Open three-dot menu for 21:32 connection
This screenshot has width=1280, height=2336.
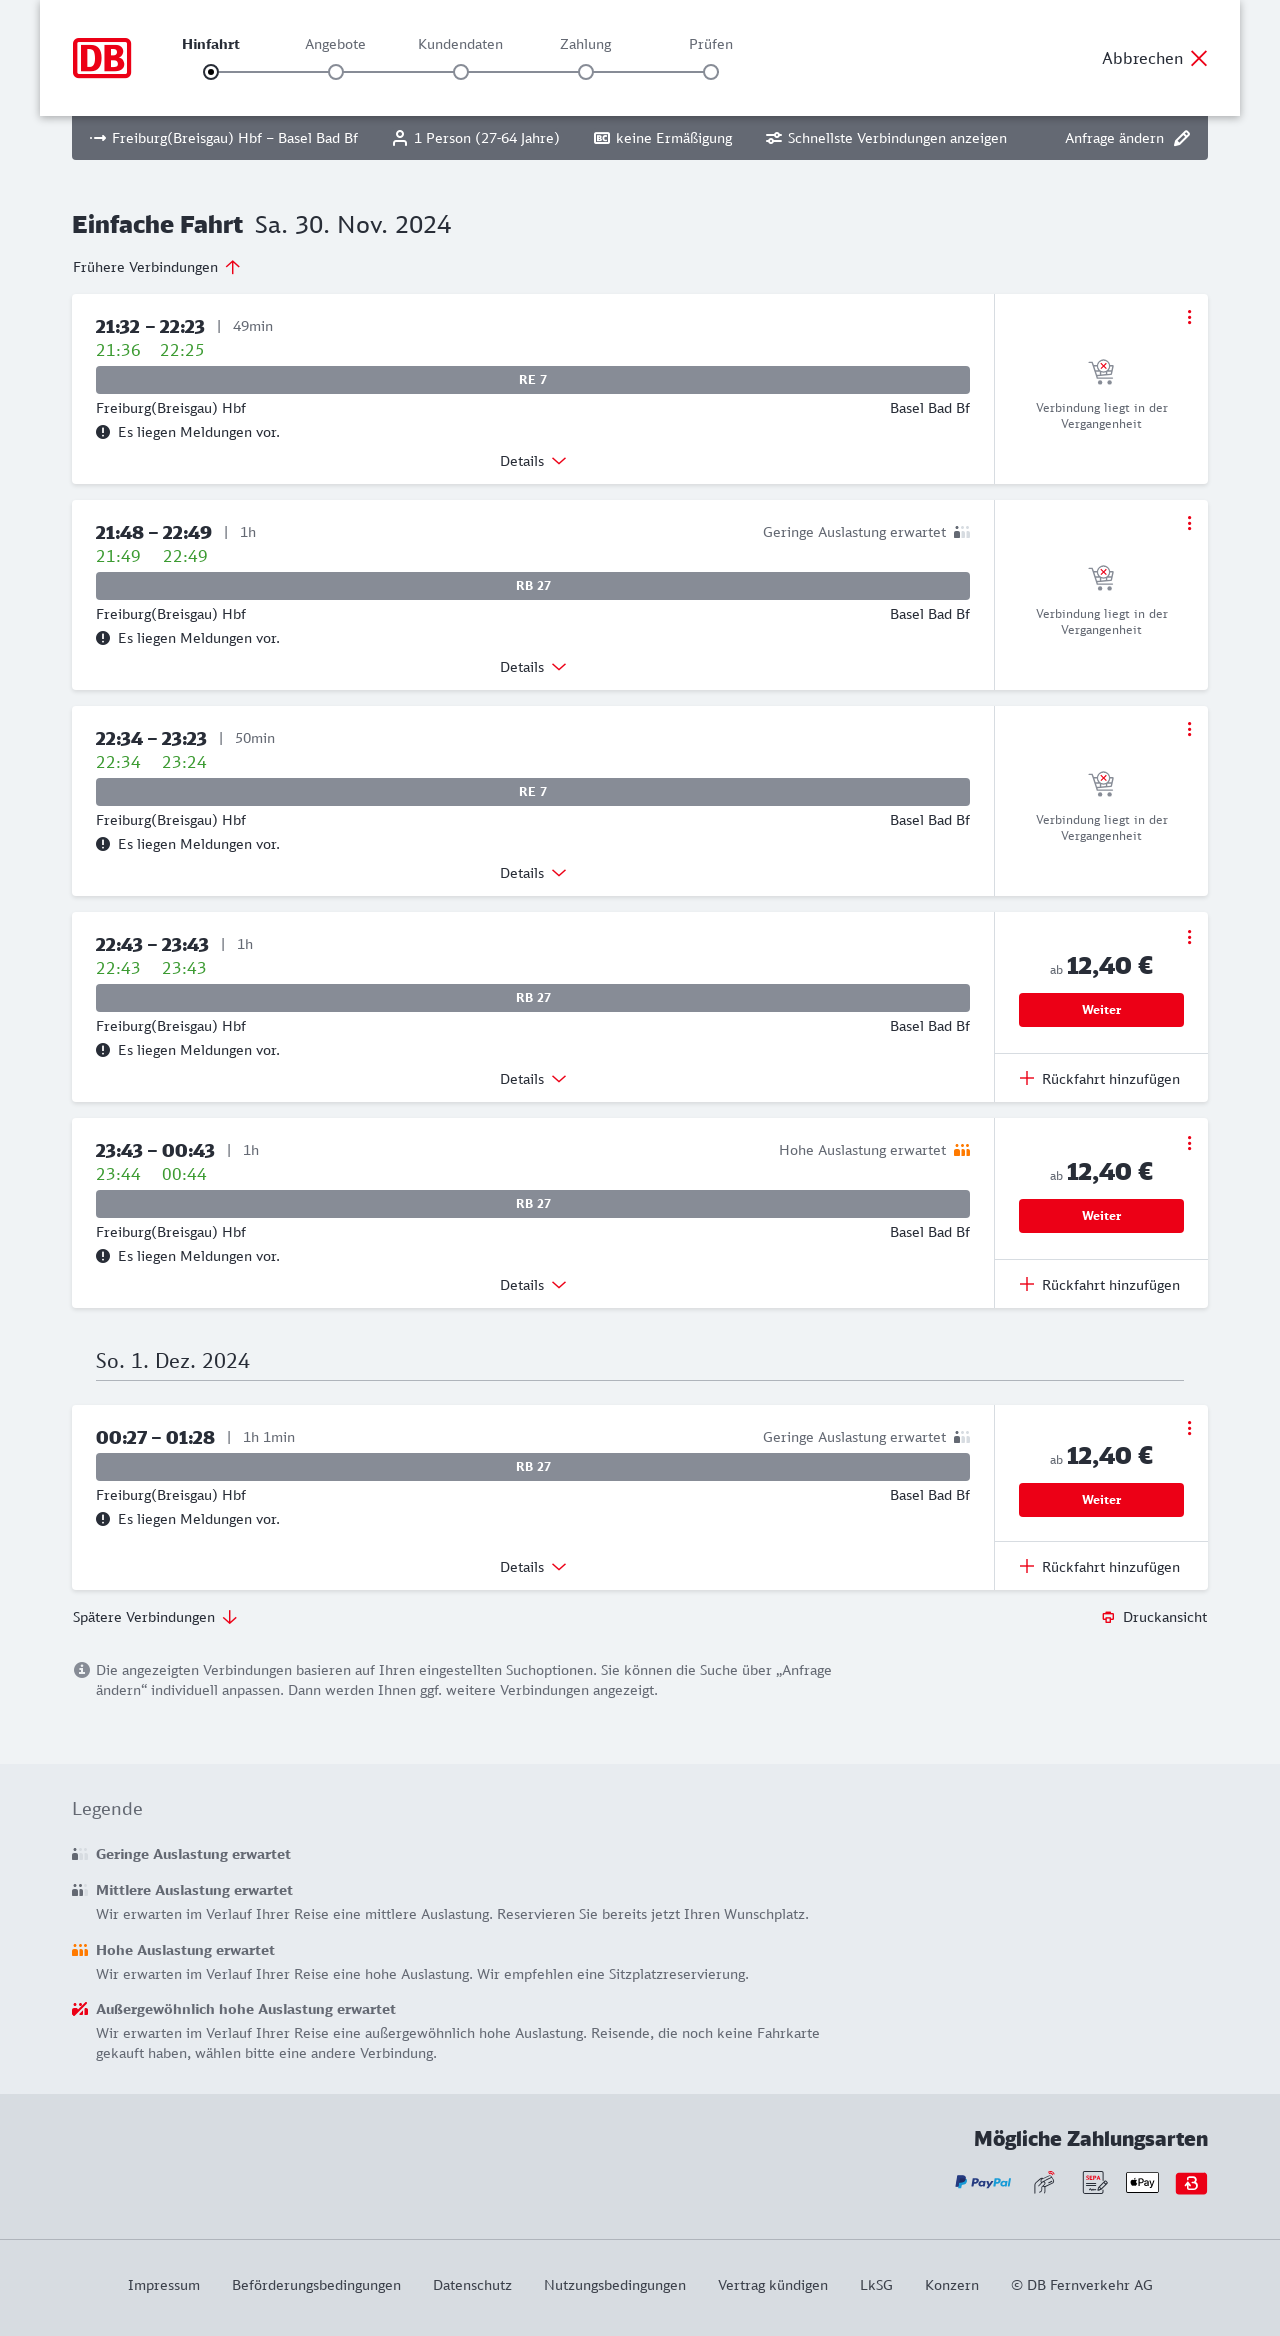[1189, 317]
